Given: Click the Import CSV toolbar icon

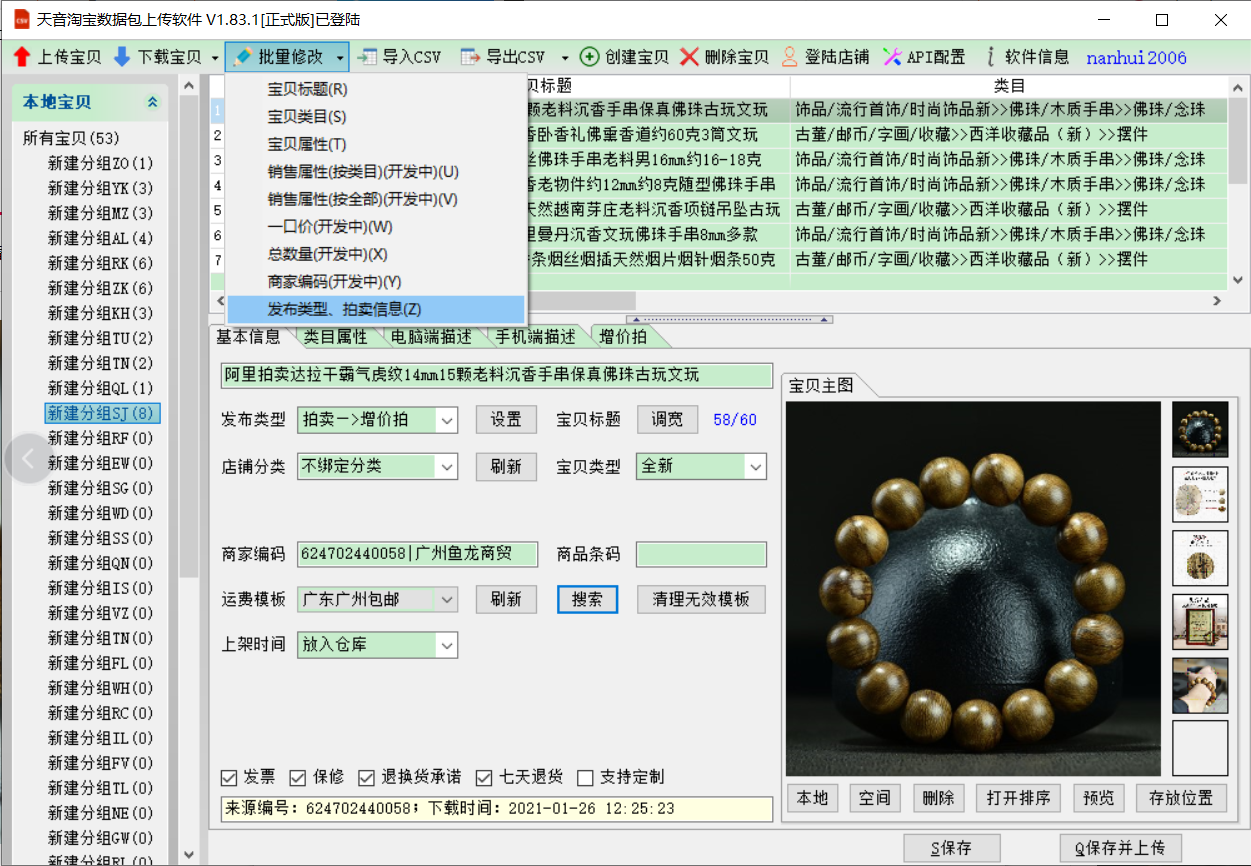Looking at the screenshot, I should point(368,57).
